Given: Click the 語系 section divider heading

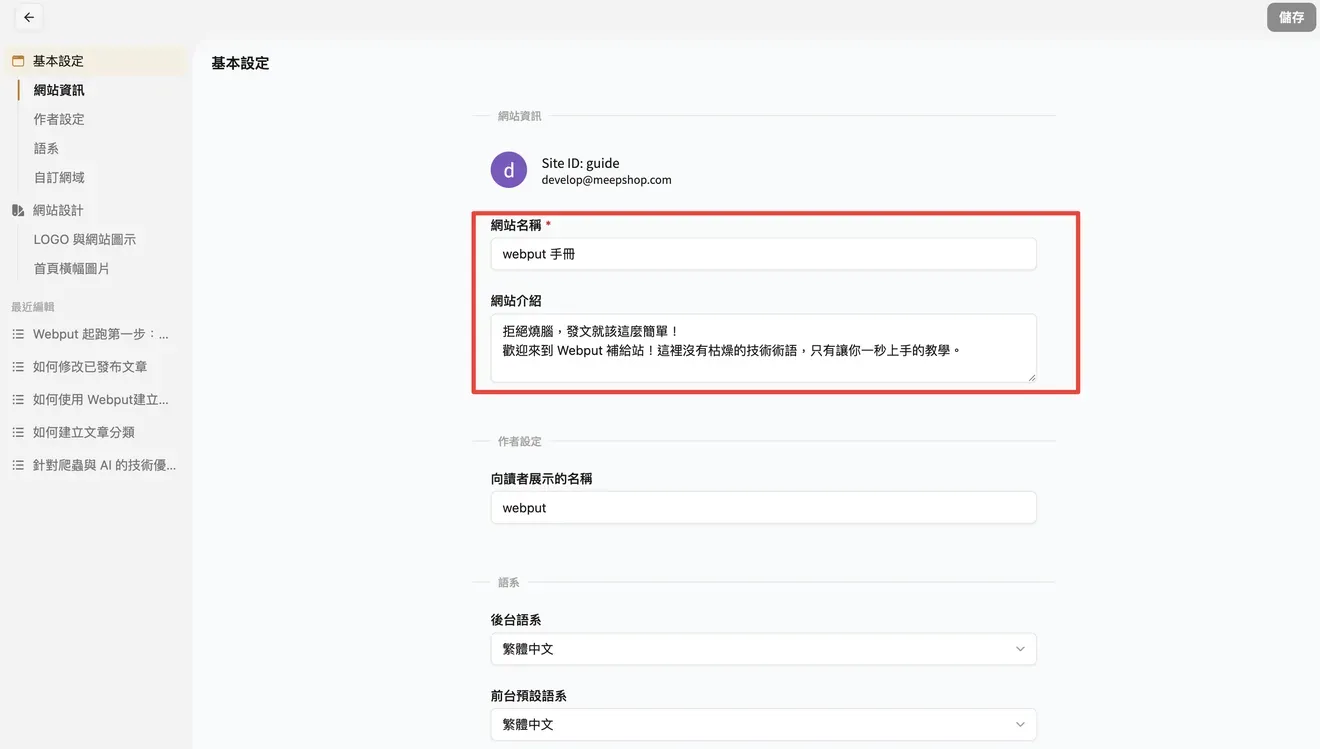Looking at the screenshot, I should (509, 582).
